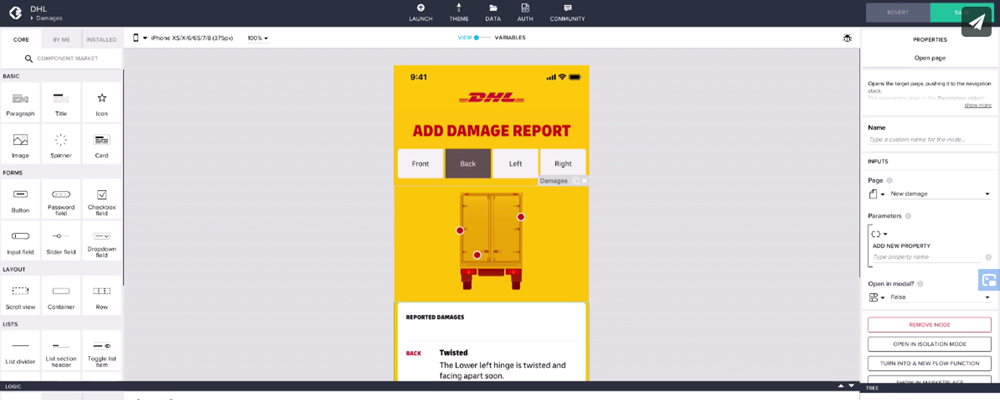Viewport: 1000px width, 400px height.
Task: Select the Container component
Action: click(x=61, y=295)
